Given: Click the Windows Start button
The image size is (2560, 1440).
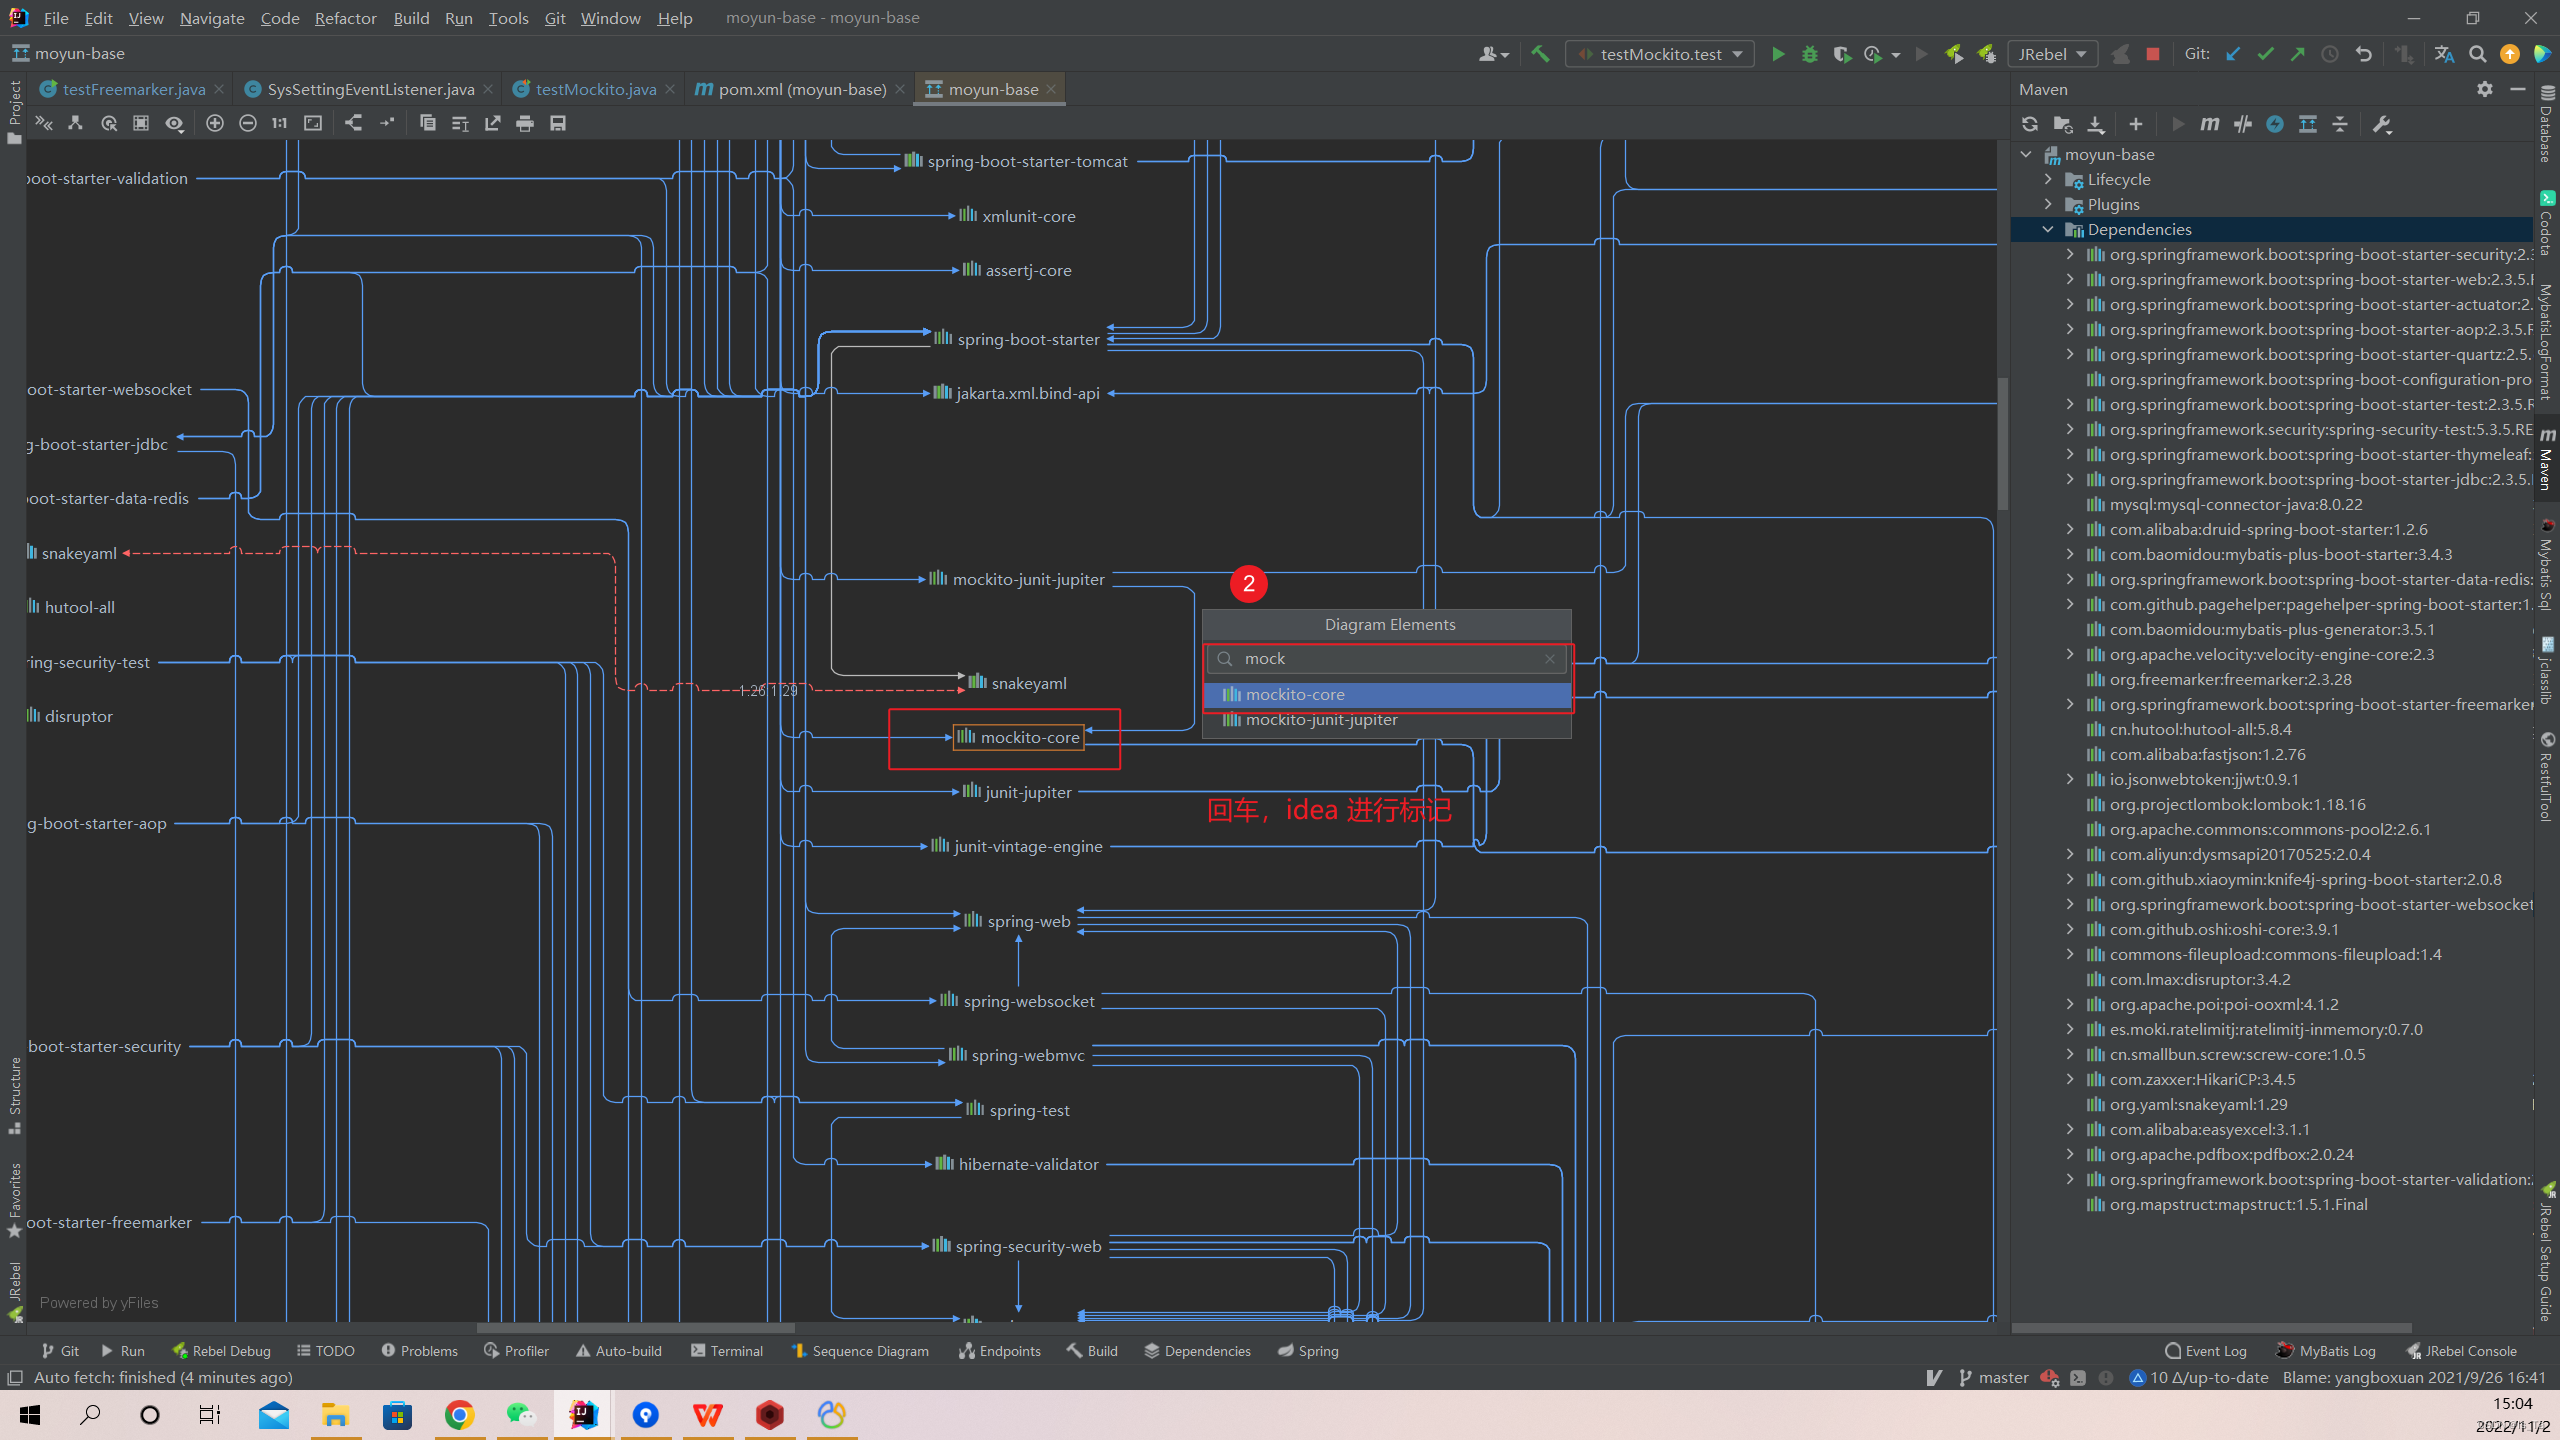Looking at the screenshot, I should tap(29, 1415).
